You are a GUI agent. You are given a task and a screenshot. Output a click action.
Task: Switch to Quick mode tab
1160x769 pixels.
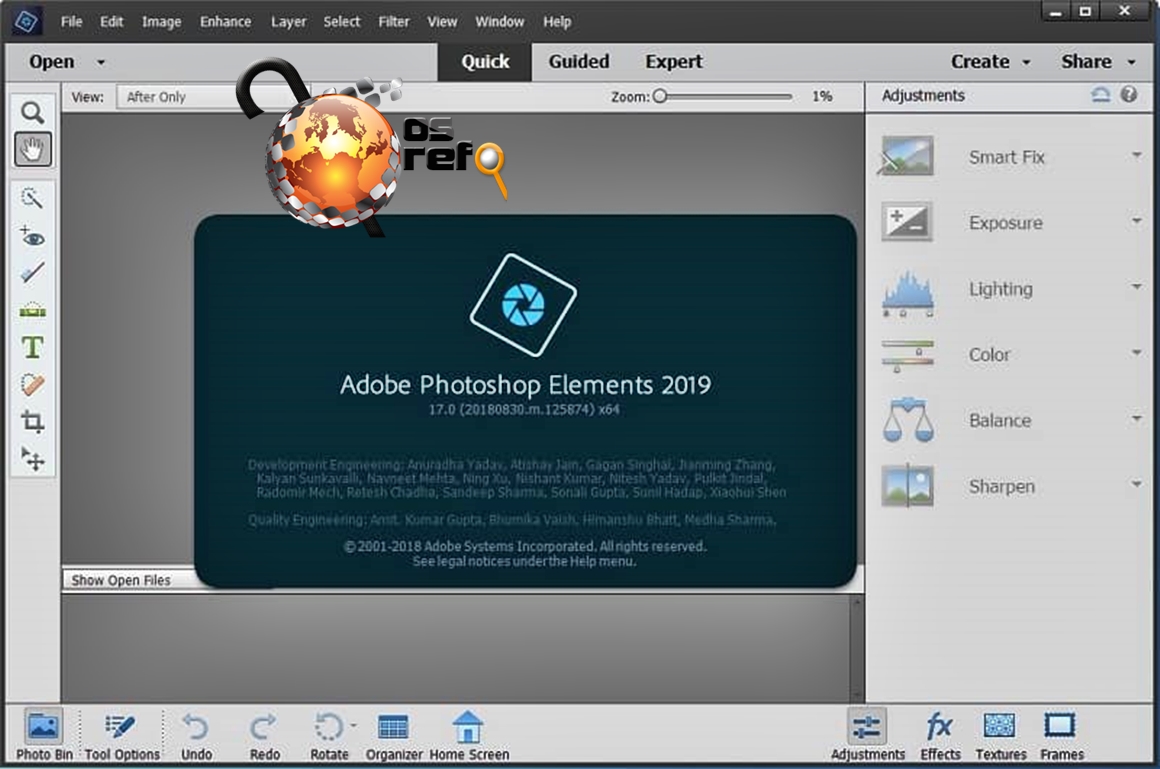coord(485,61)
